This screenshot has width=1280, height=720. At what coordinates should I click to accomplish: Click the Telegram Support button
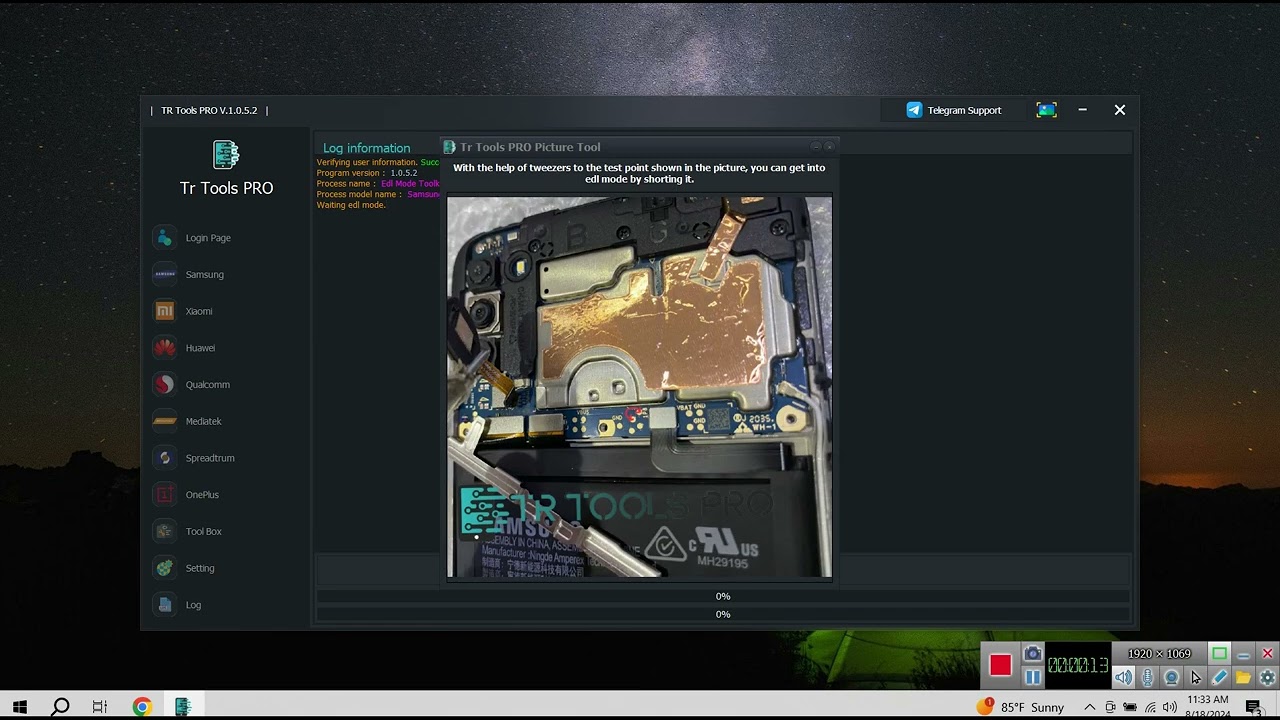954,110
